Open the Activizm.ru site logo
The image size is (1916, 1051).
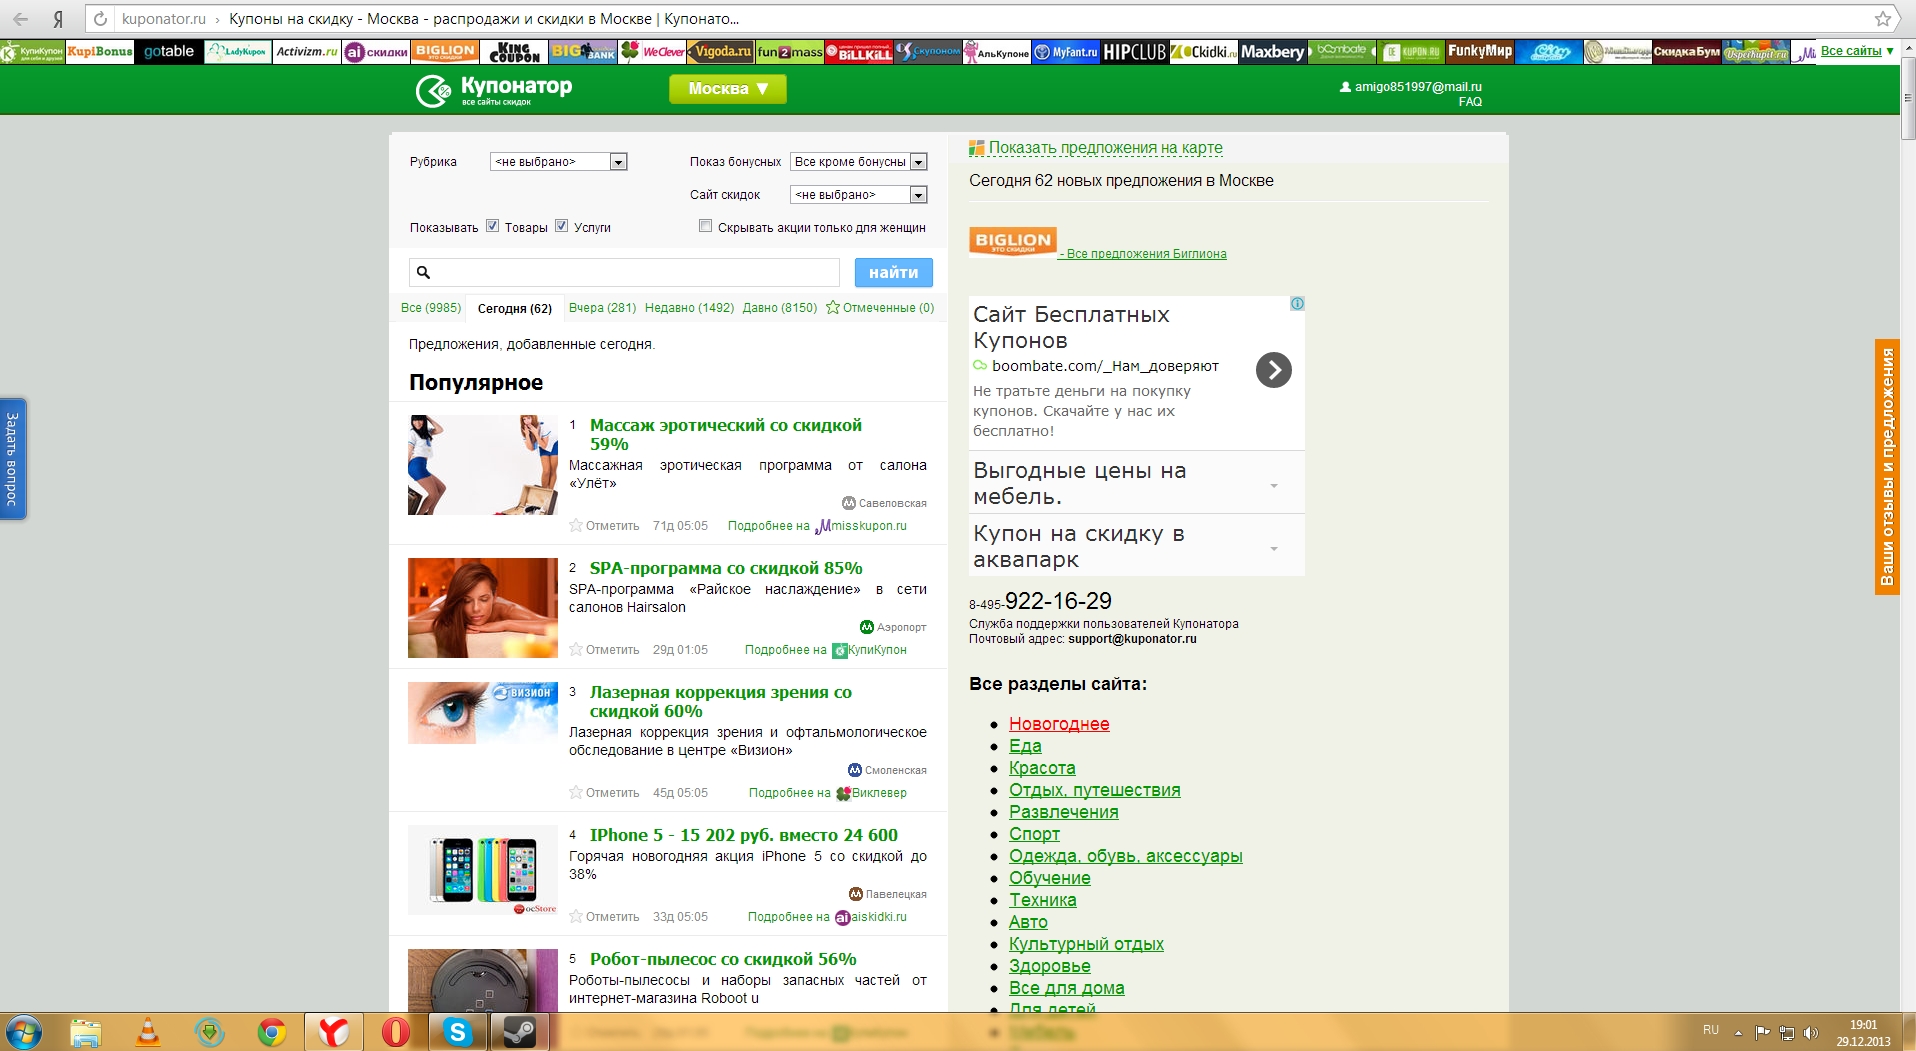pos(307,51)
